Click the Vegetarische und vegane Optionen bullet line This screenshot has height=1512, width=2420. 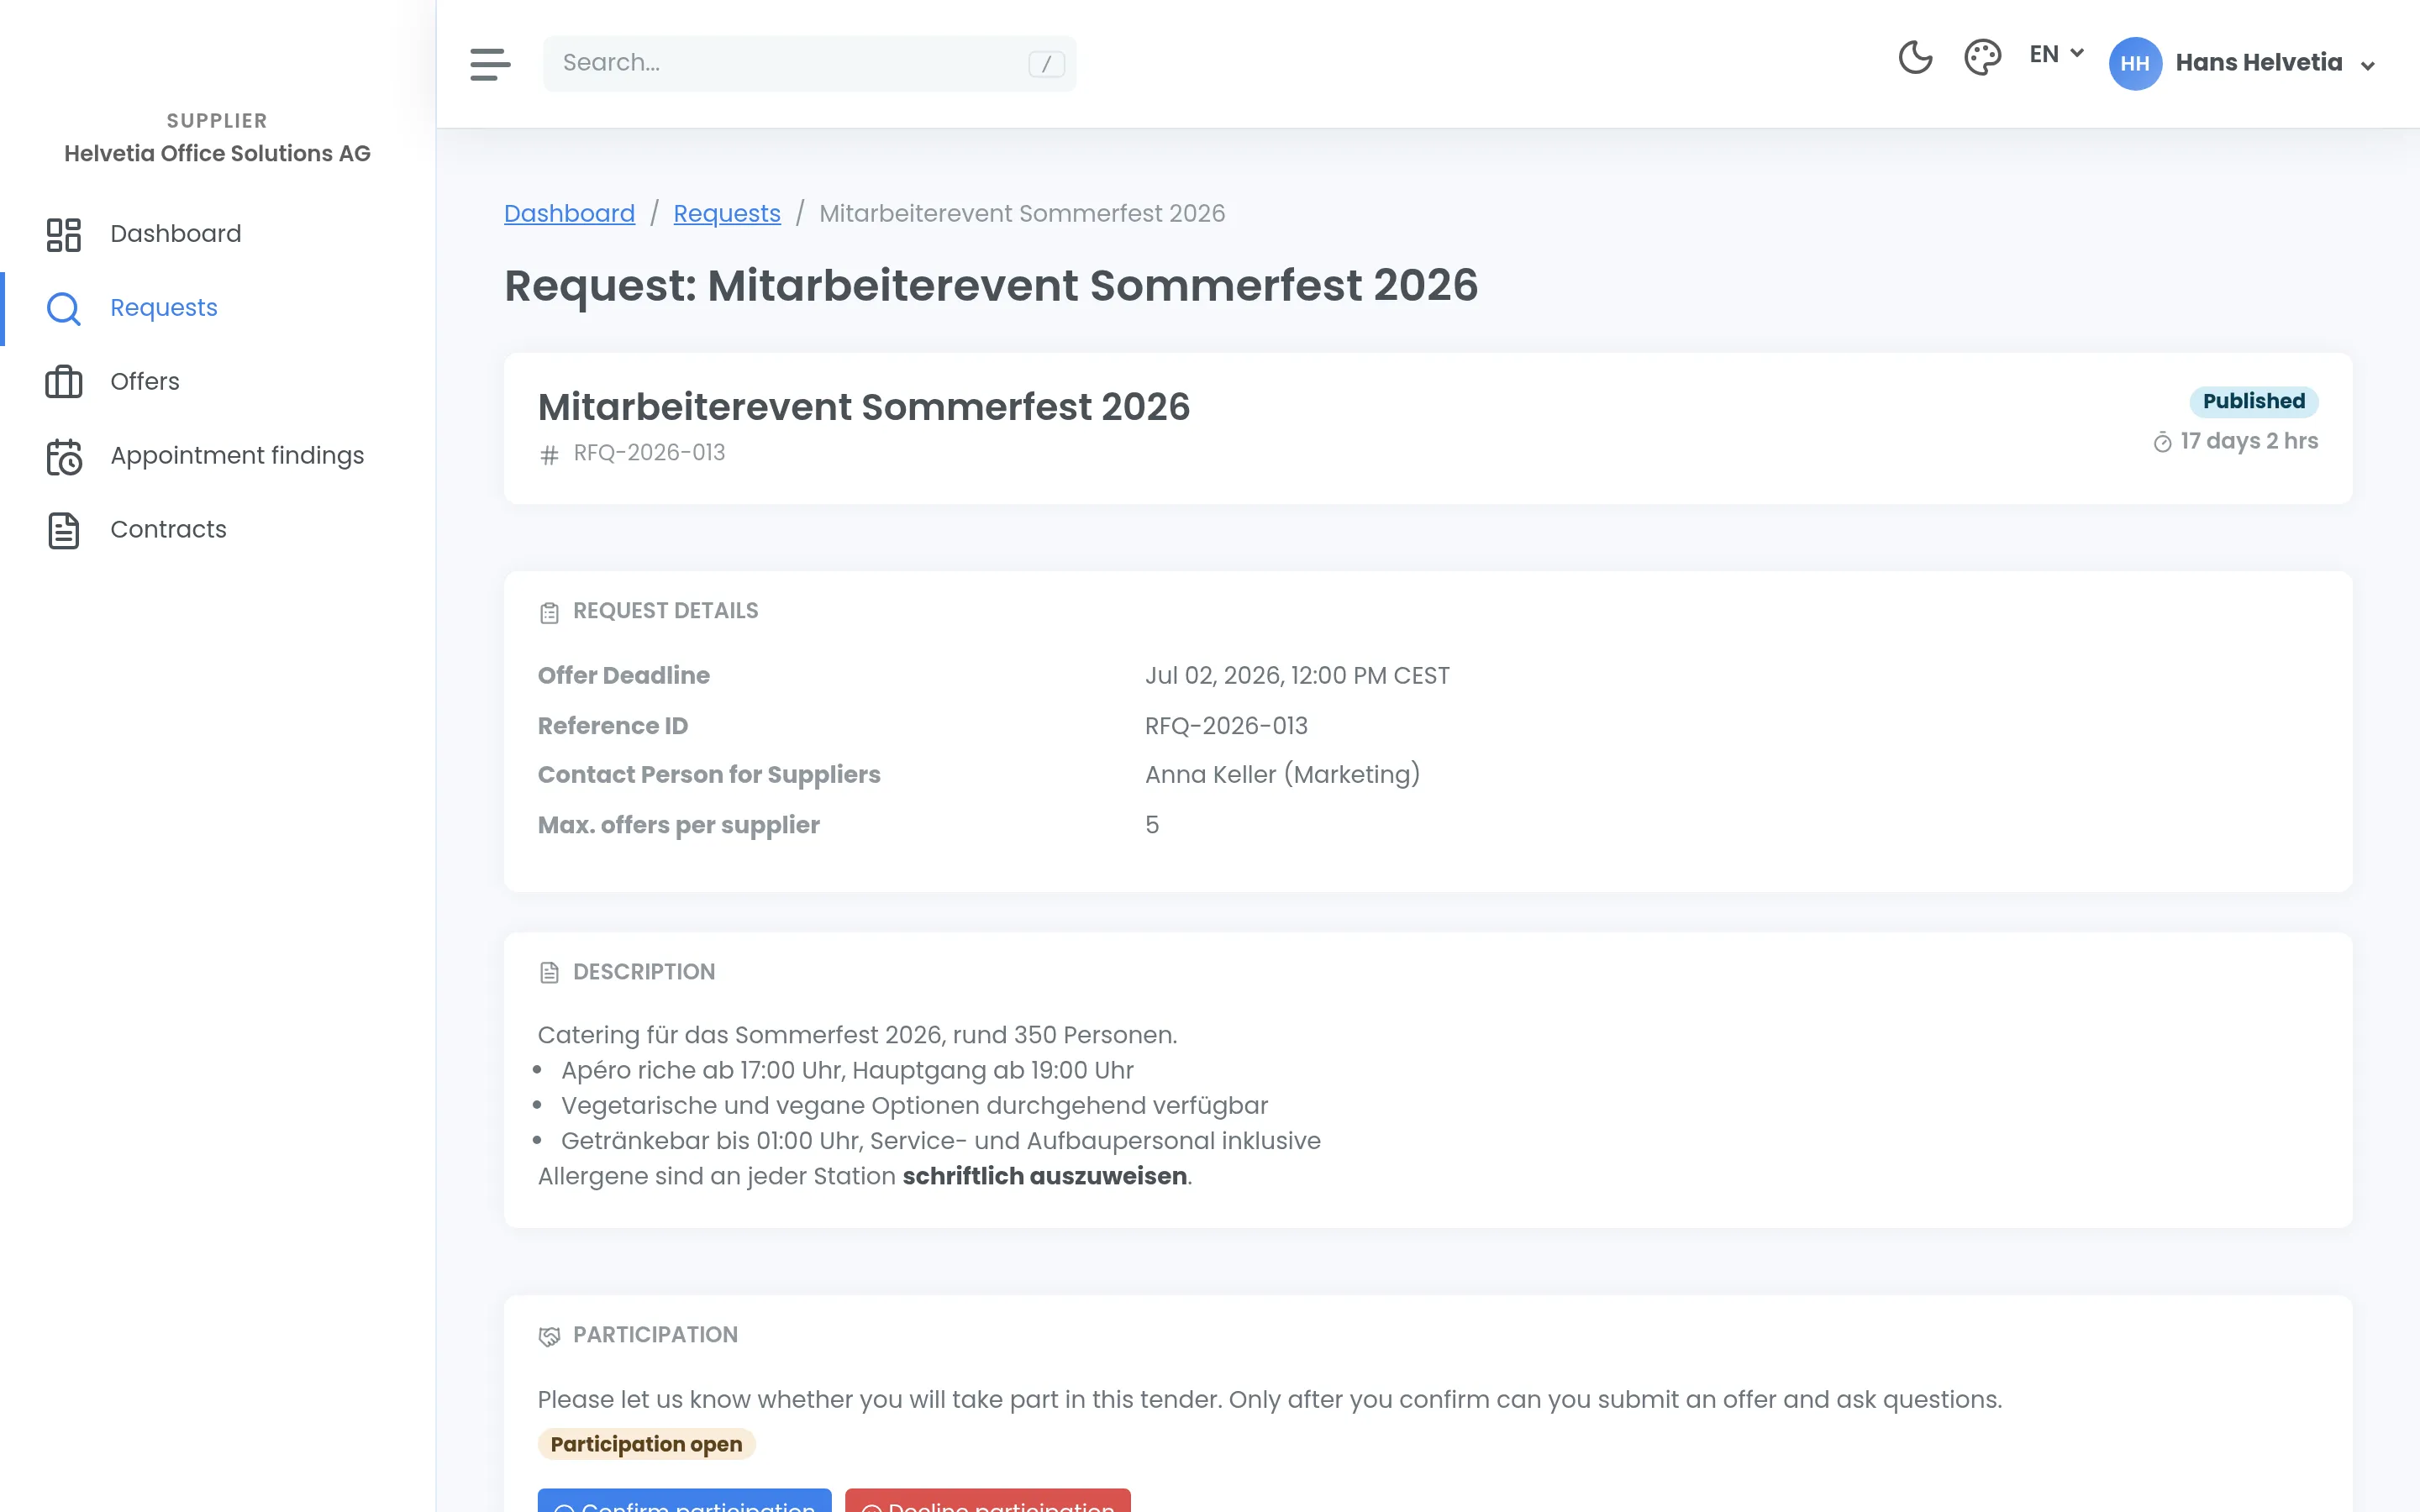pos(914,1106)
